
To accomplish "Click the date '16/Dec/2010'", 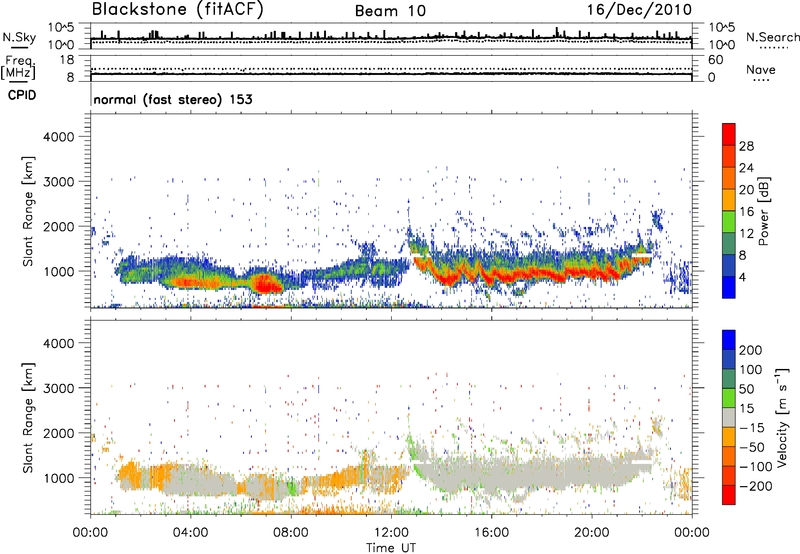I will [639, 9].
